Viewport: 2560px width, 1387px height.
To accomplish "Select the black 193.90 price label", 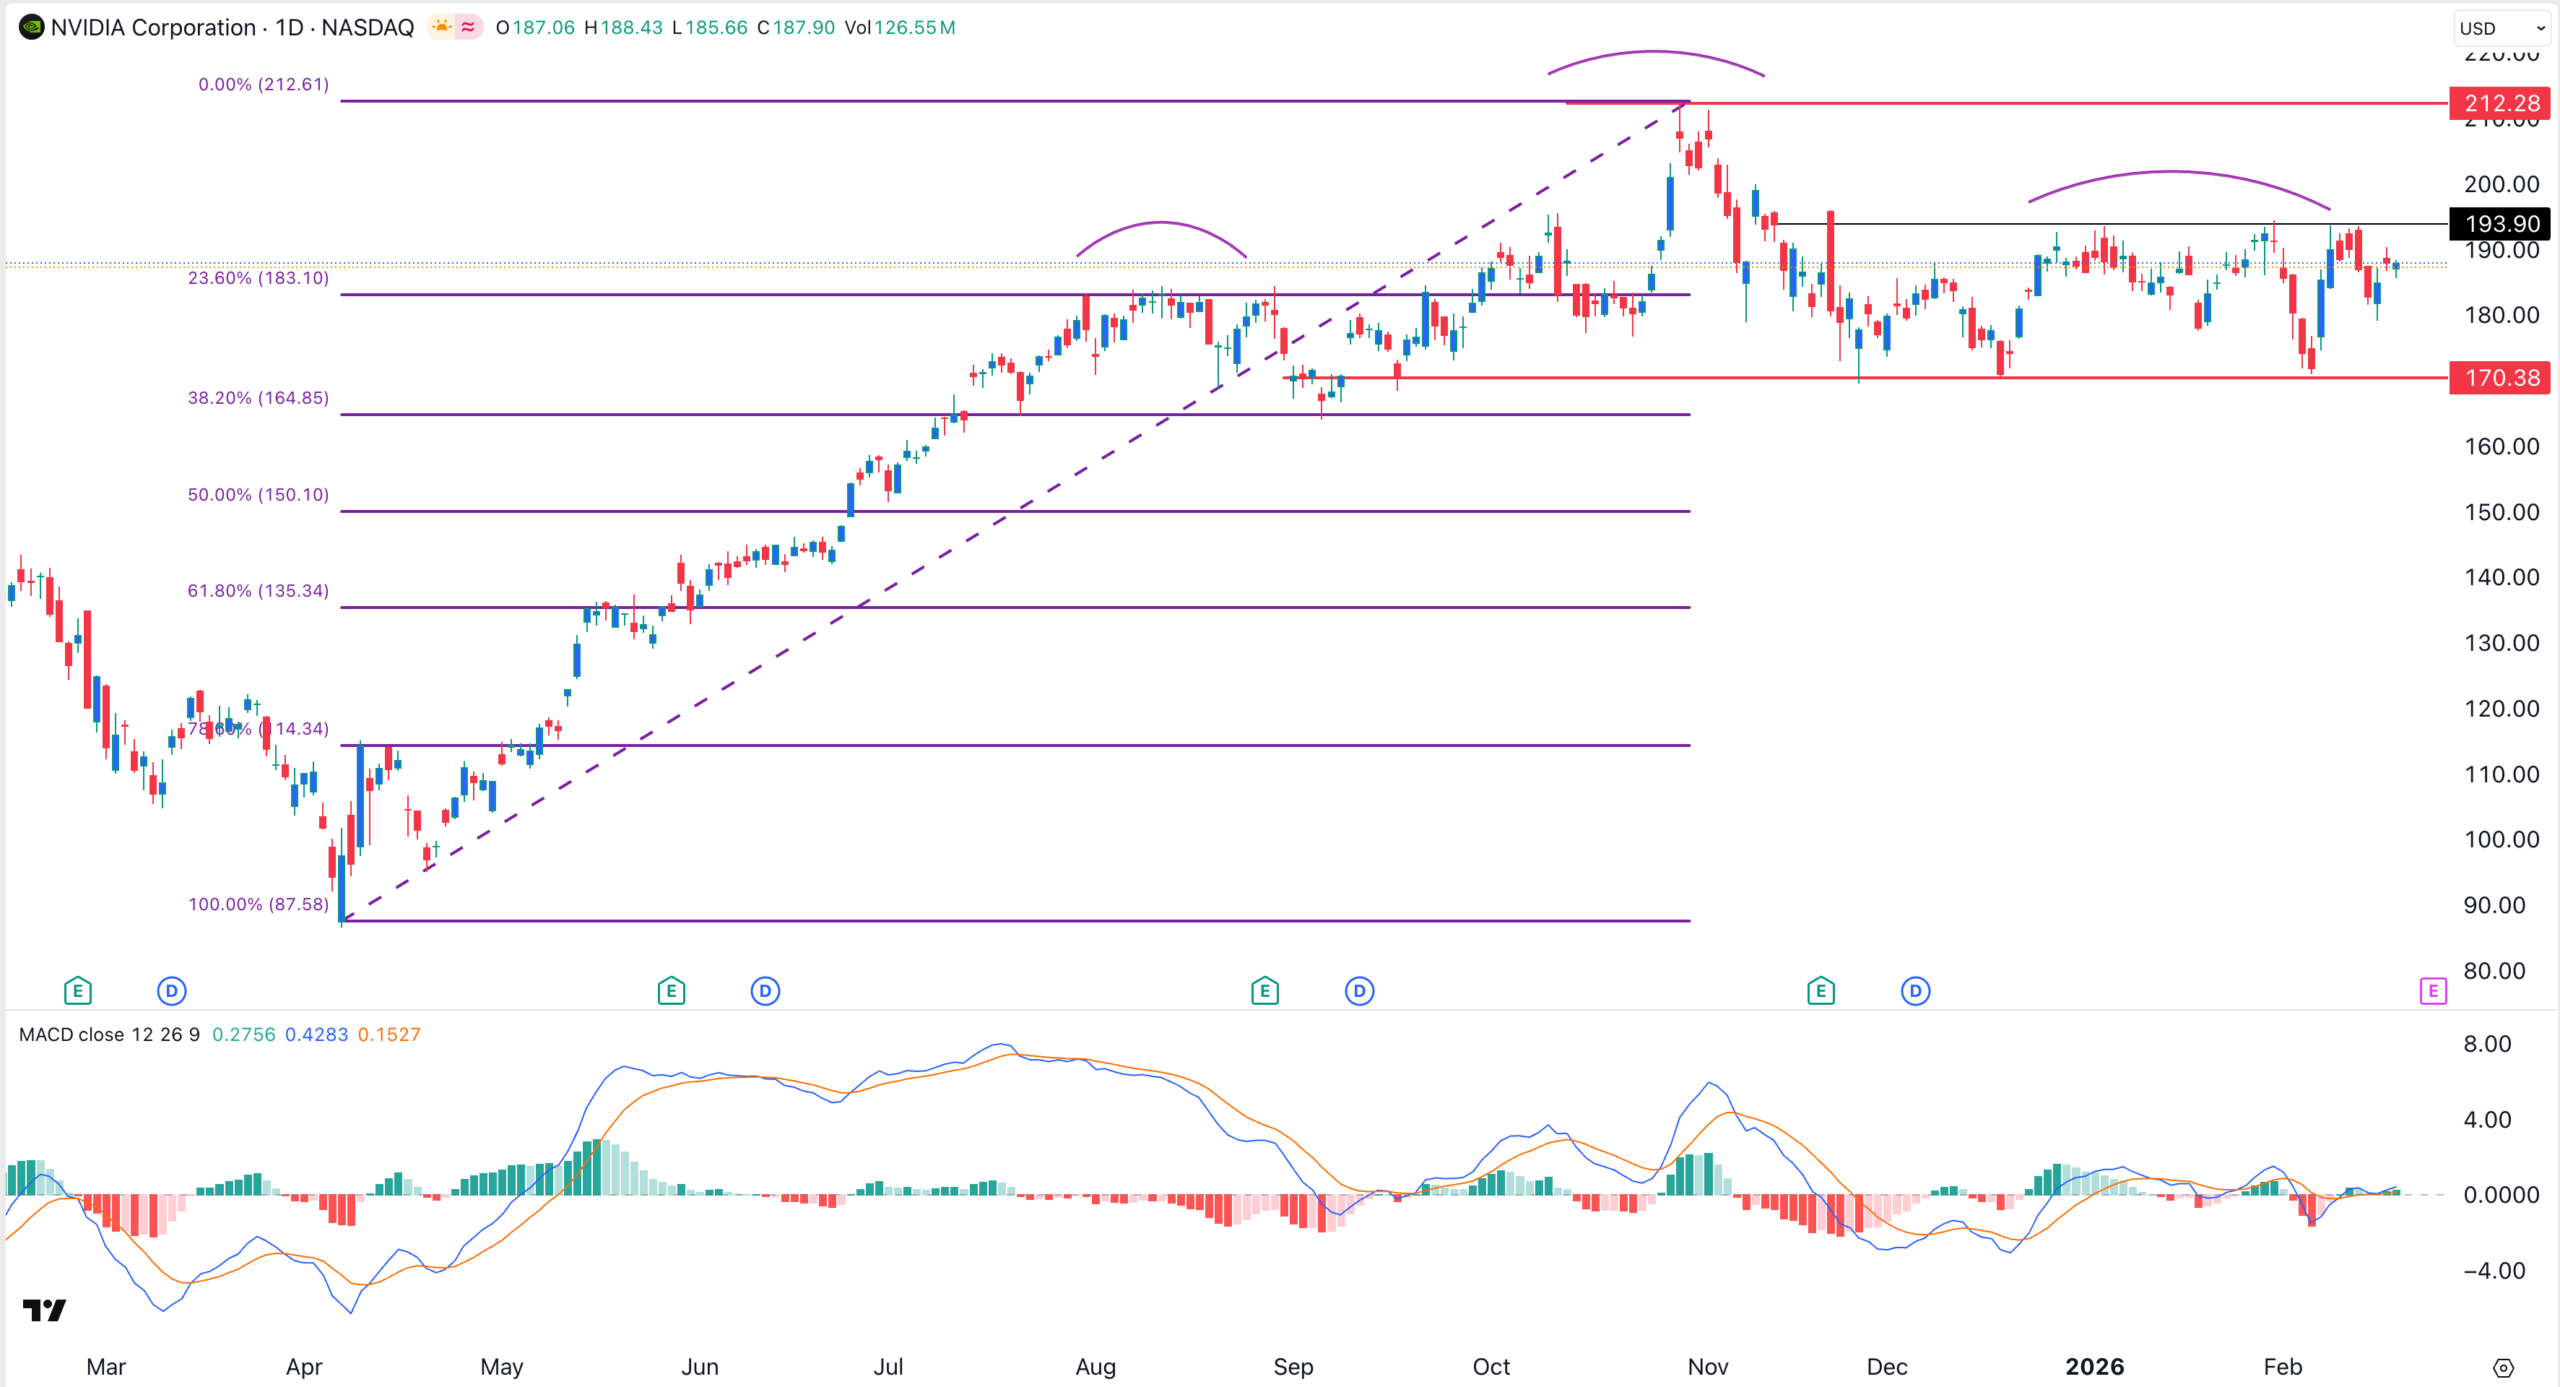I will pyautogui.click(x=2500, y=224).
